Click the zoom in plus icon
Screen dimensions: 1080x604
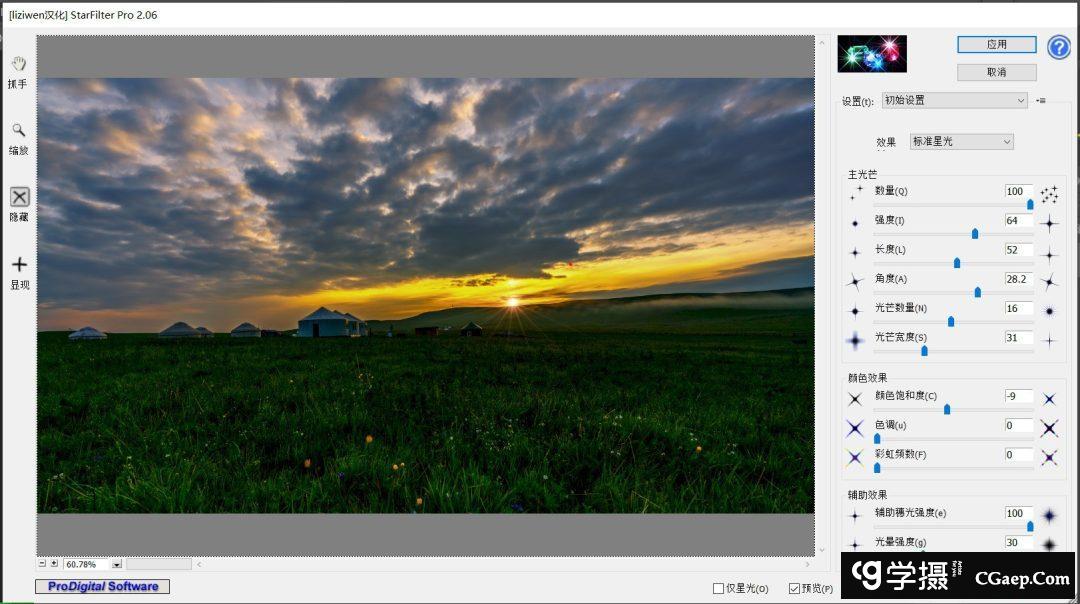click(x=54, y=564)
